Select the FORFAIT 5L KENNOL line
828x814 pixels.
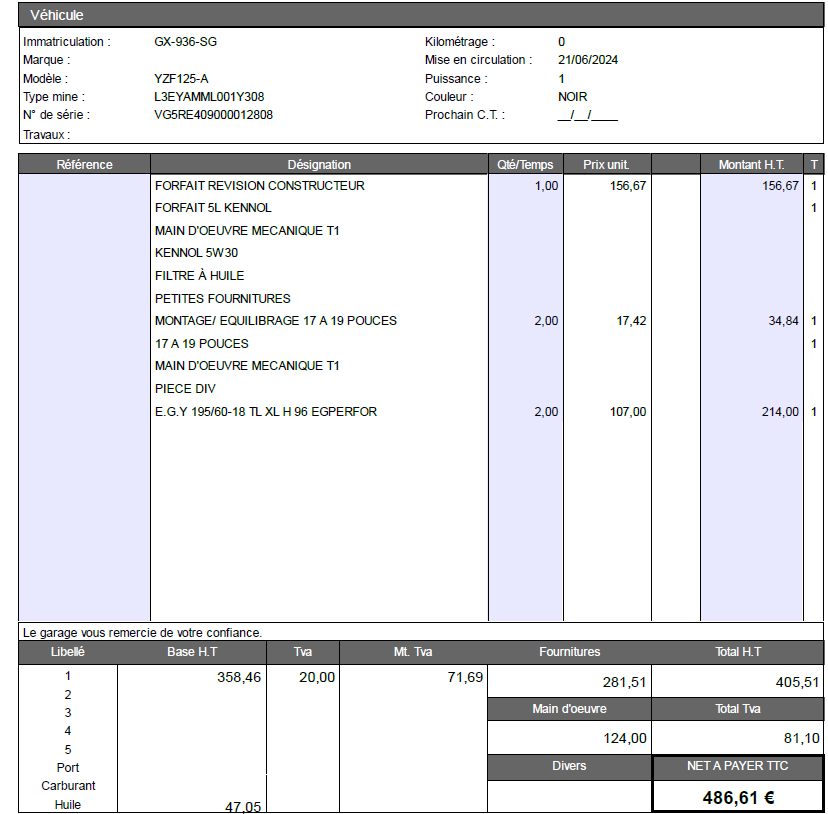pyautogui.click(x=213, y=208)
